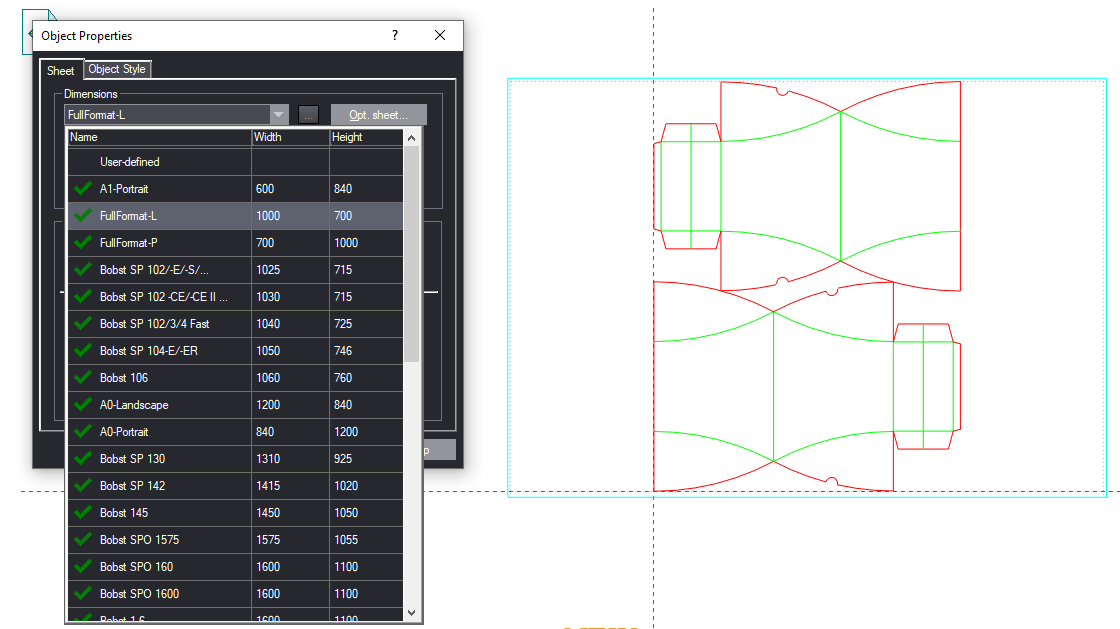Click the green checkmark next to Bobst 106
Viewport: 1120px width, 629px height.
click(x=83, y=377)
